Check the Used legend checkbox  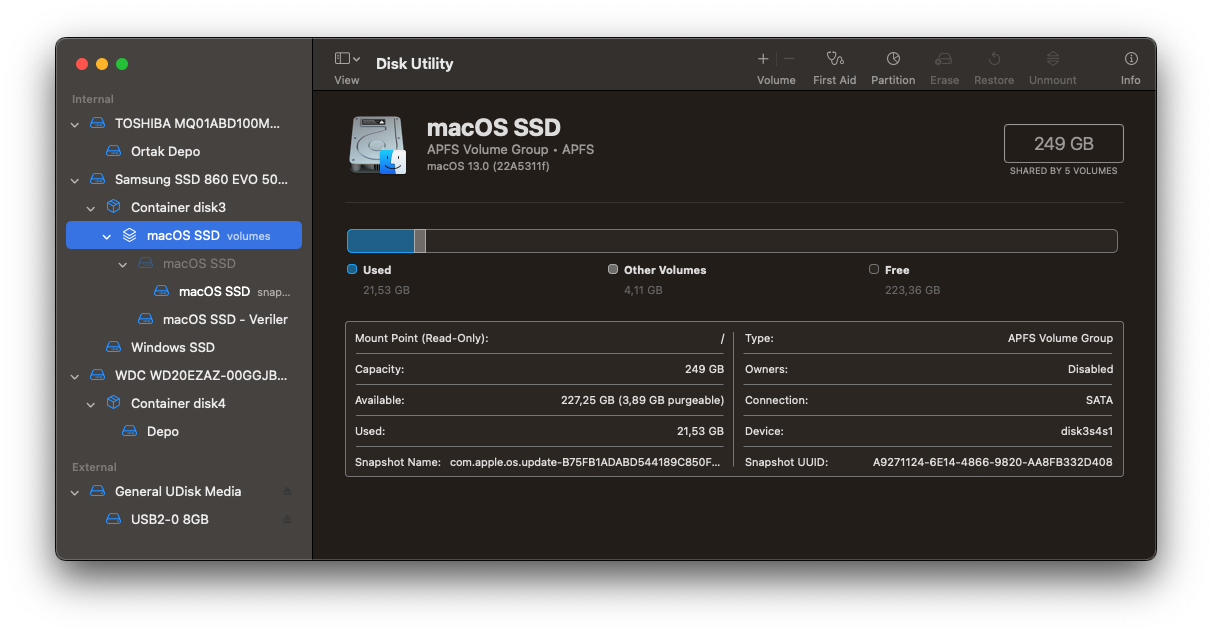[x=352, y=269]
